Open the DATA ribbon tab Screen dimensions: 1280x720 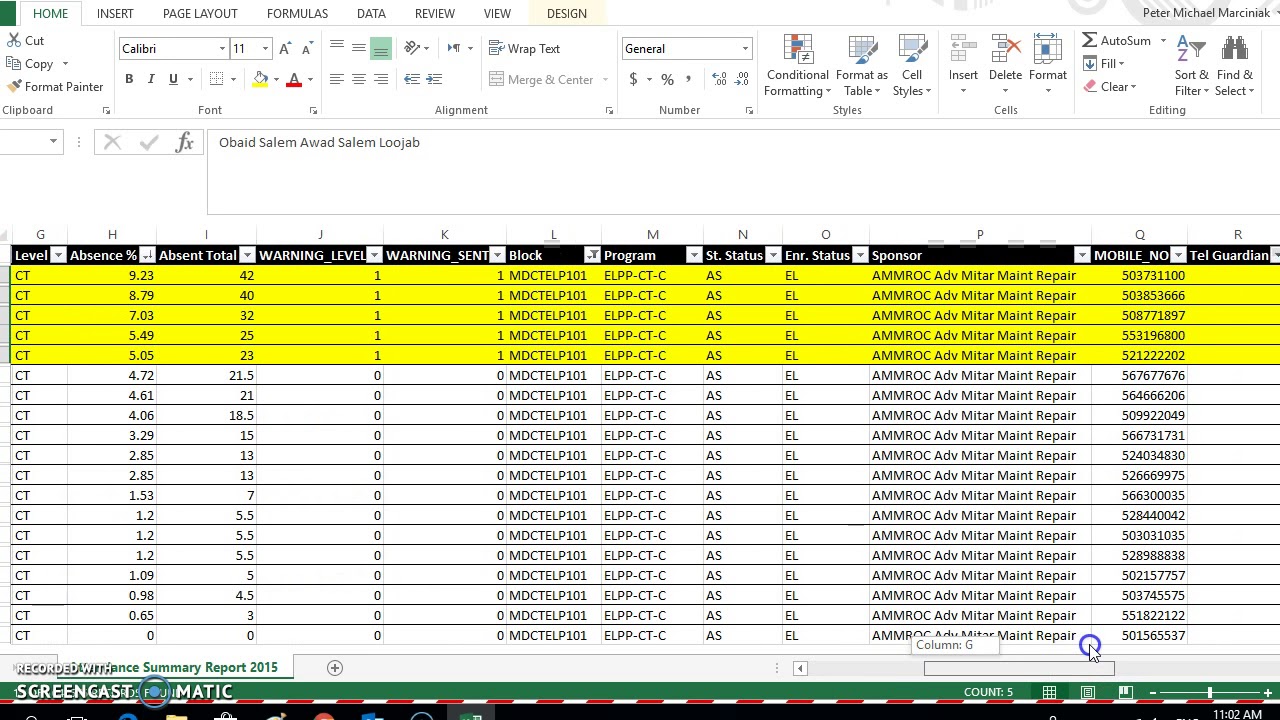click(x=371, y=13)
